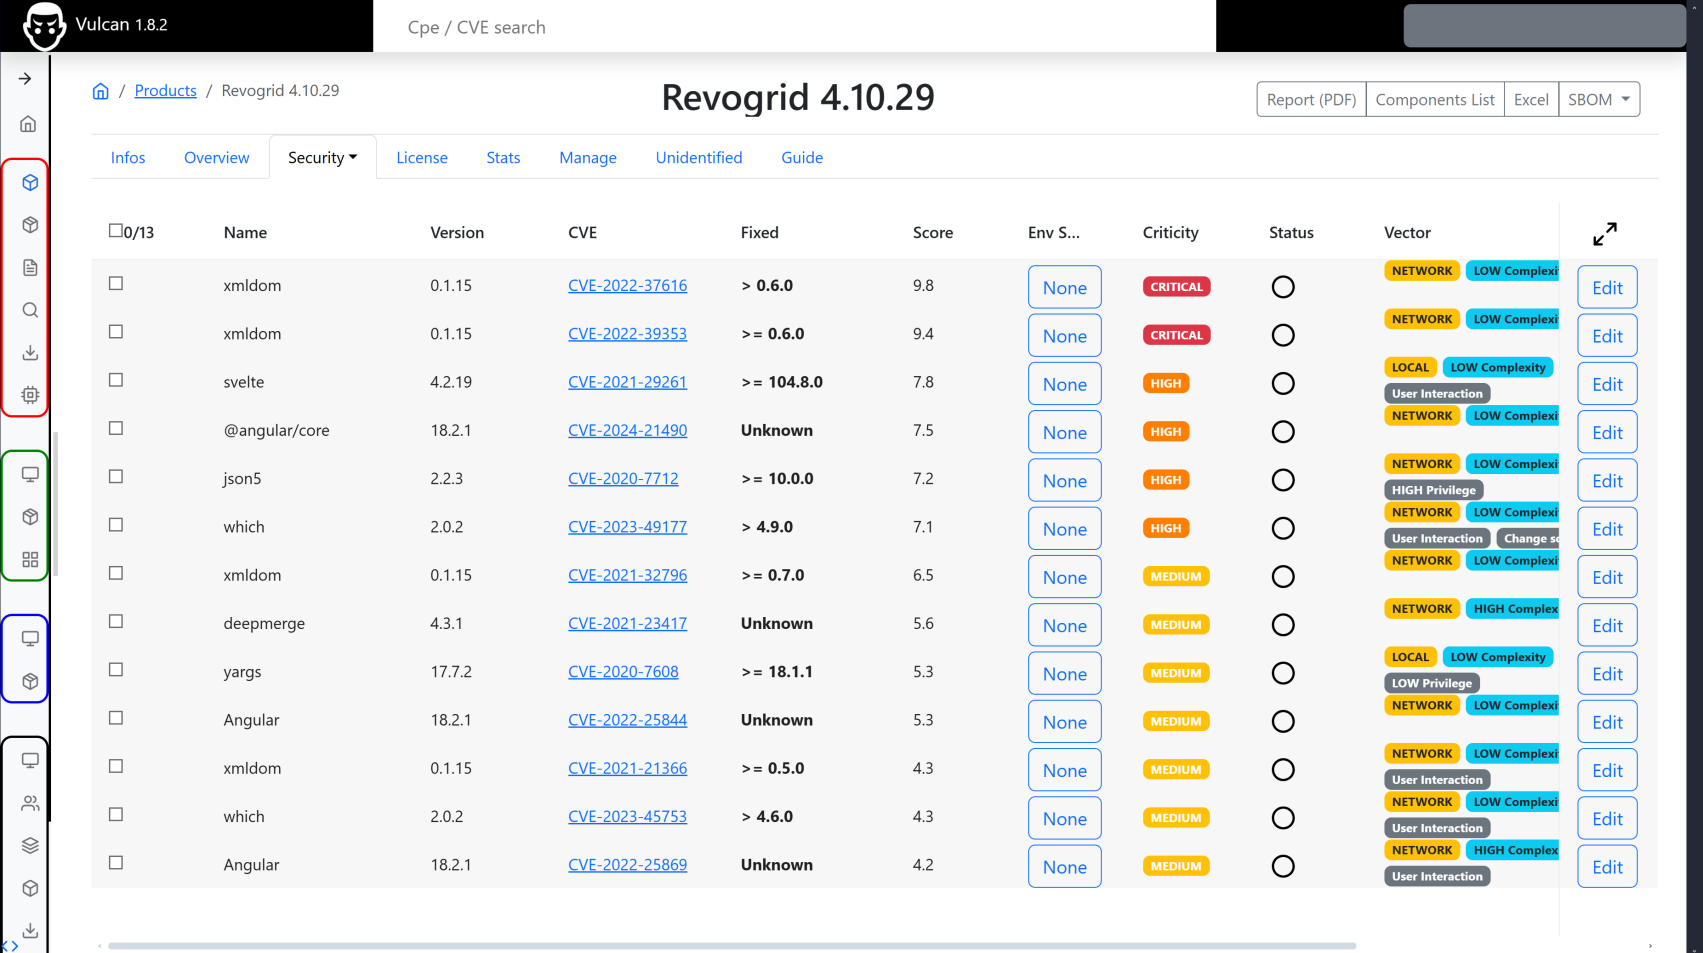Open the Security tab dropdown
1703x953 pixels.
(322, 158)
